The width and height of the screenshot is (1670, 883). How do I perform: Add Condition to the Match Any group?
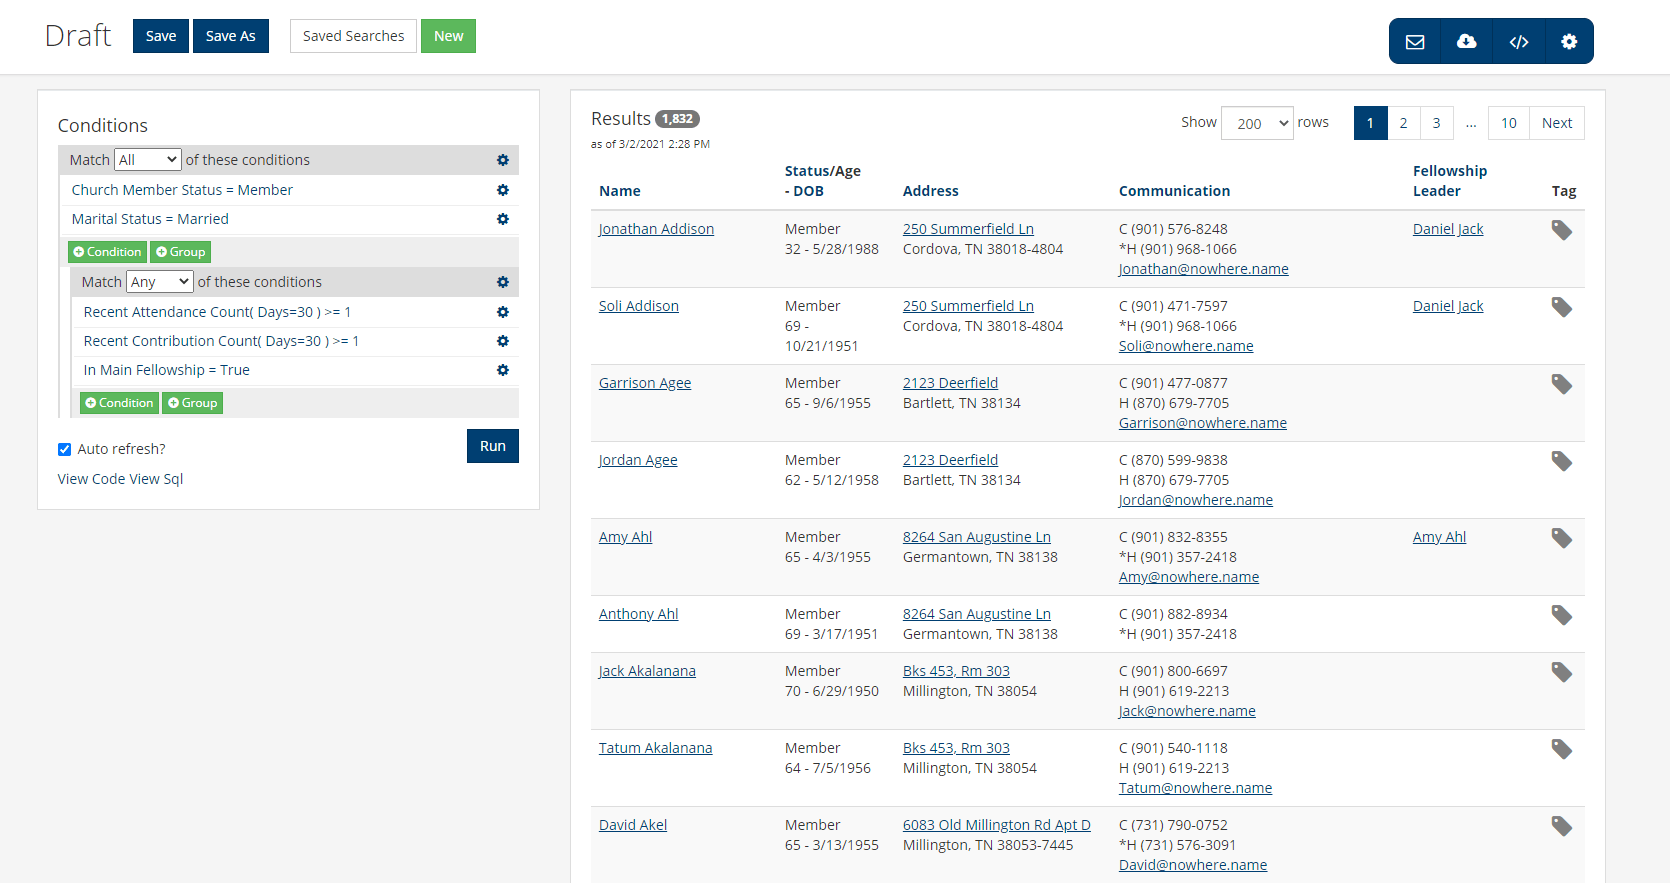click(x=119, y=403)
